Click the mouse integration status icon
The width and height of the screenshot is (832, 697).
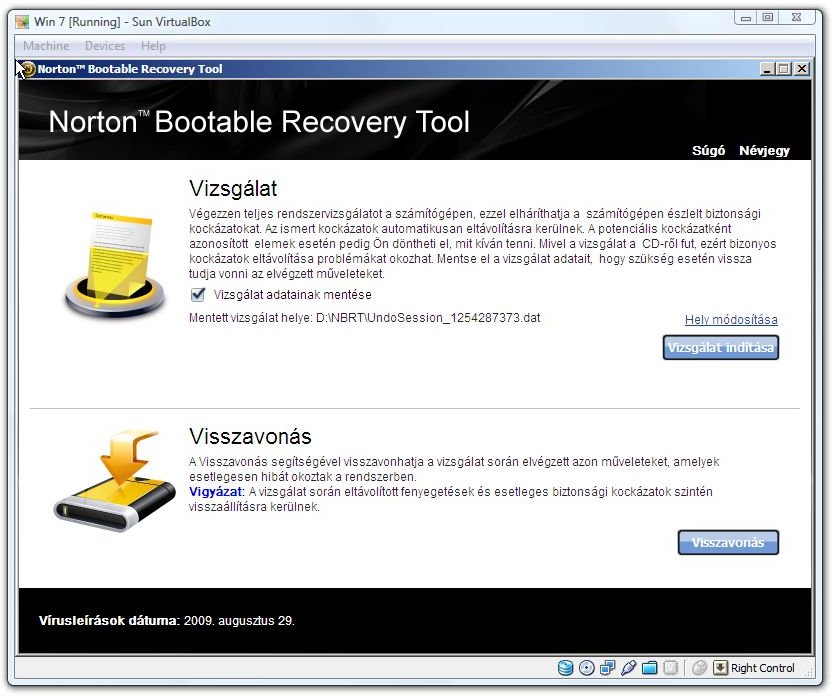[x=699, y=667]
